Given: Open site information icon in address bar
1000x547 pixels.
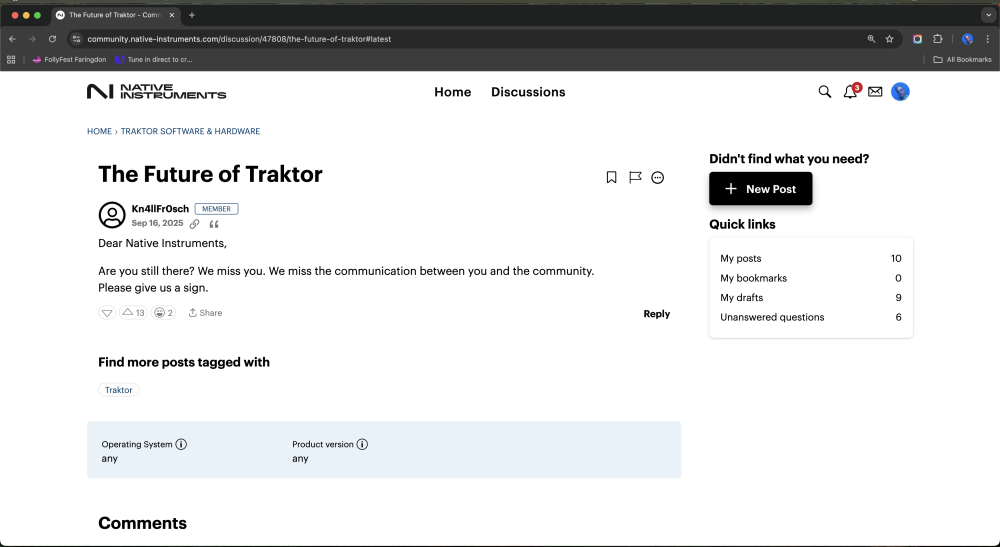Looking at the screenshot, I should click(x=76, y=39).
